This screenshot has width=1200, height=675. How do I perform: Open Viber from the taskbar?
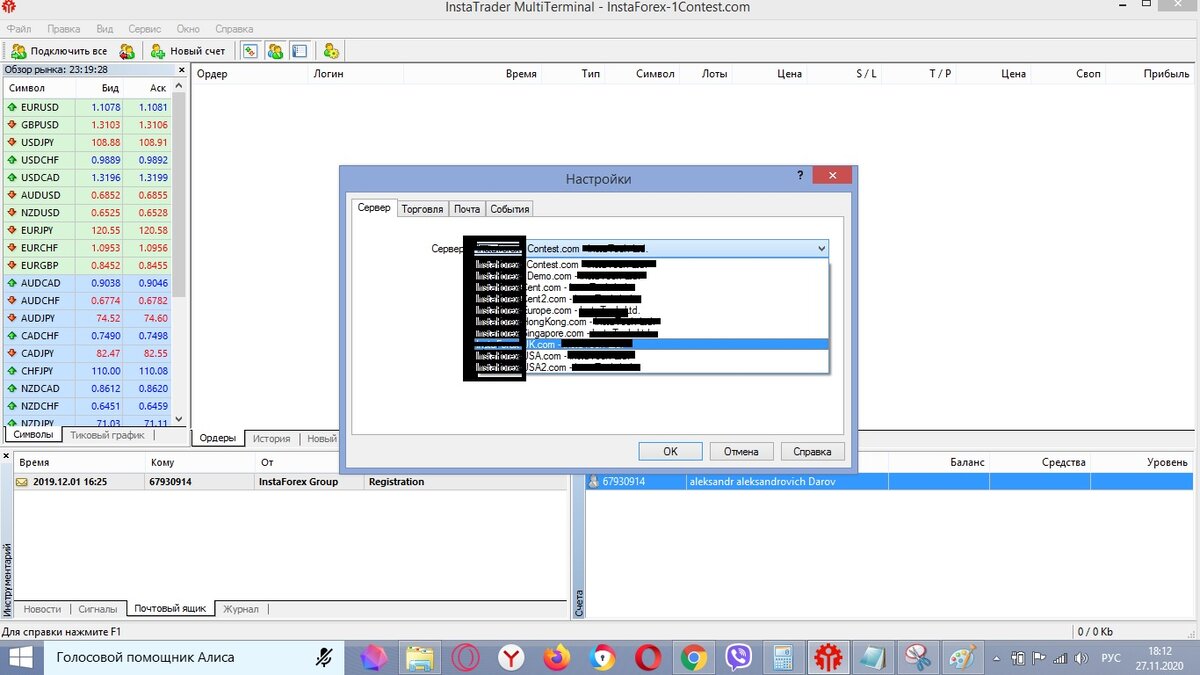tap(740, 657)
